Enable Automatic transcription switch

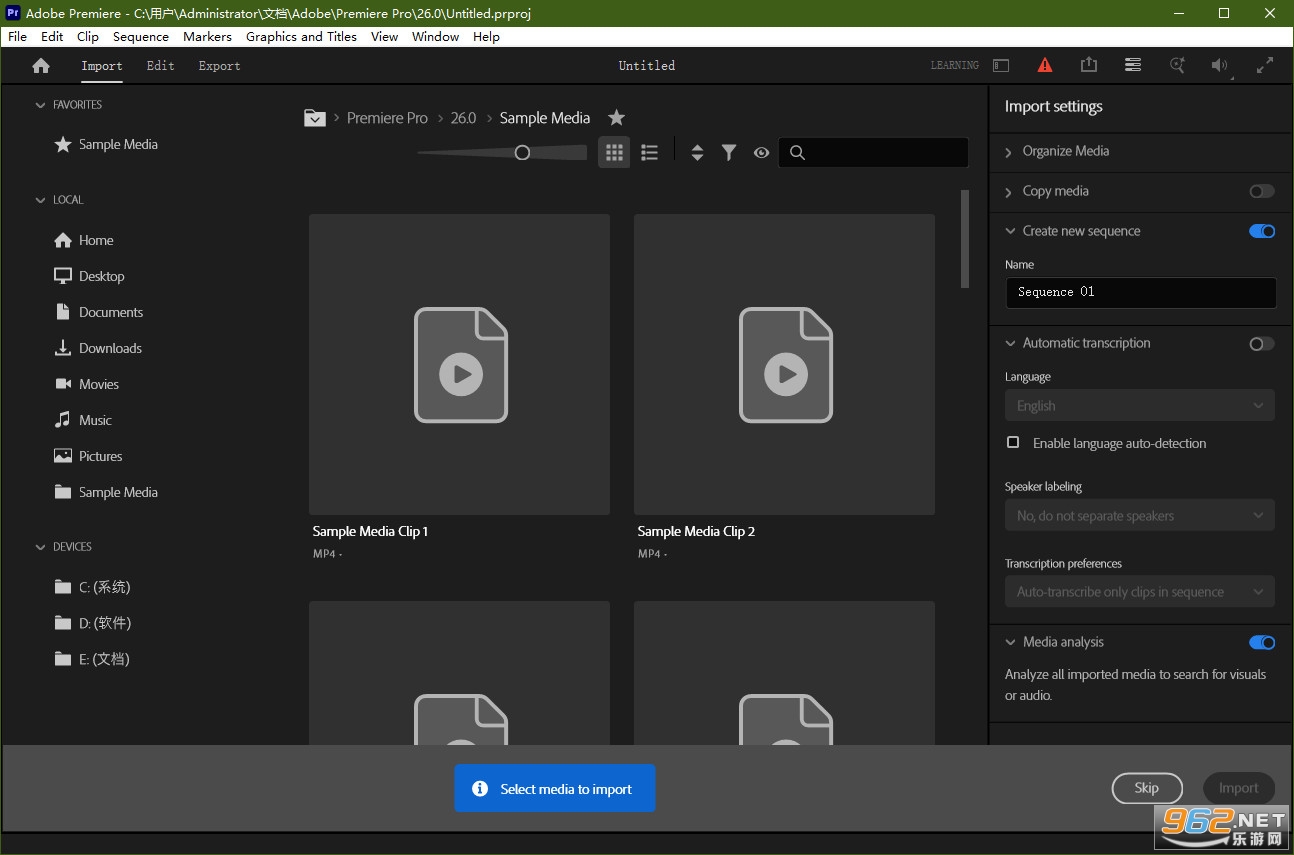pyautogui.click(x=1262, y=344)
